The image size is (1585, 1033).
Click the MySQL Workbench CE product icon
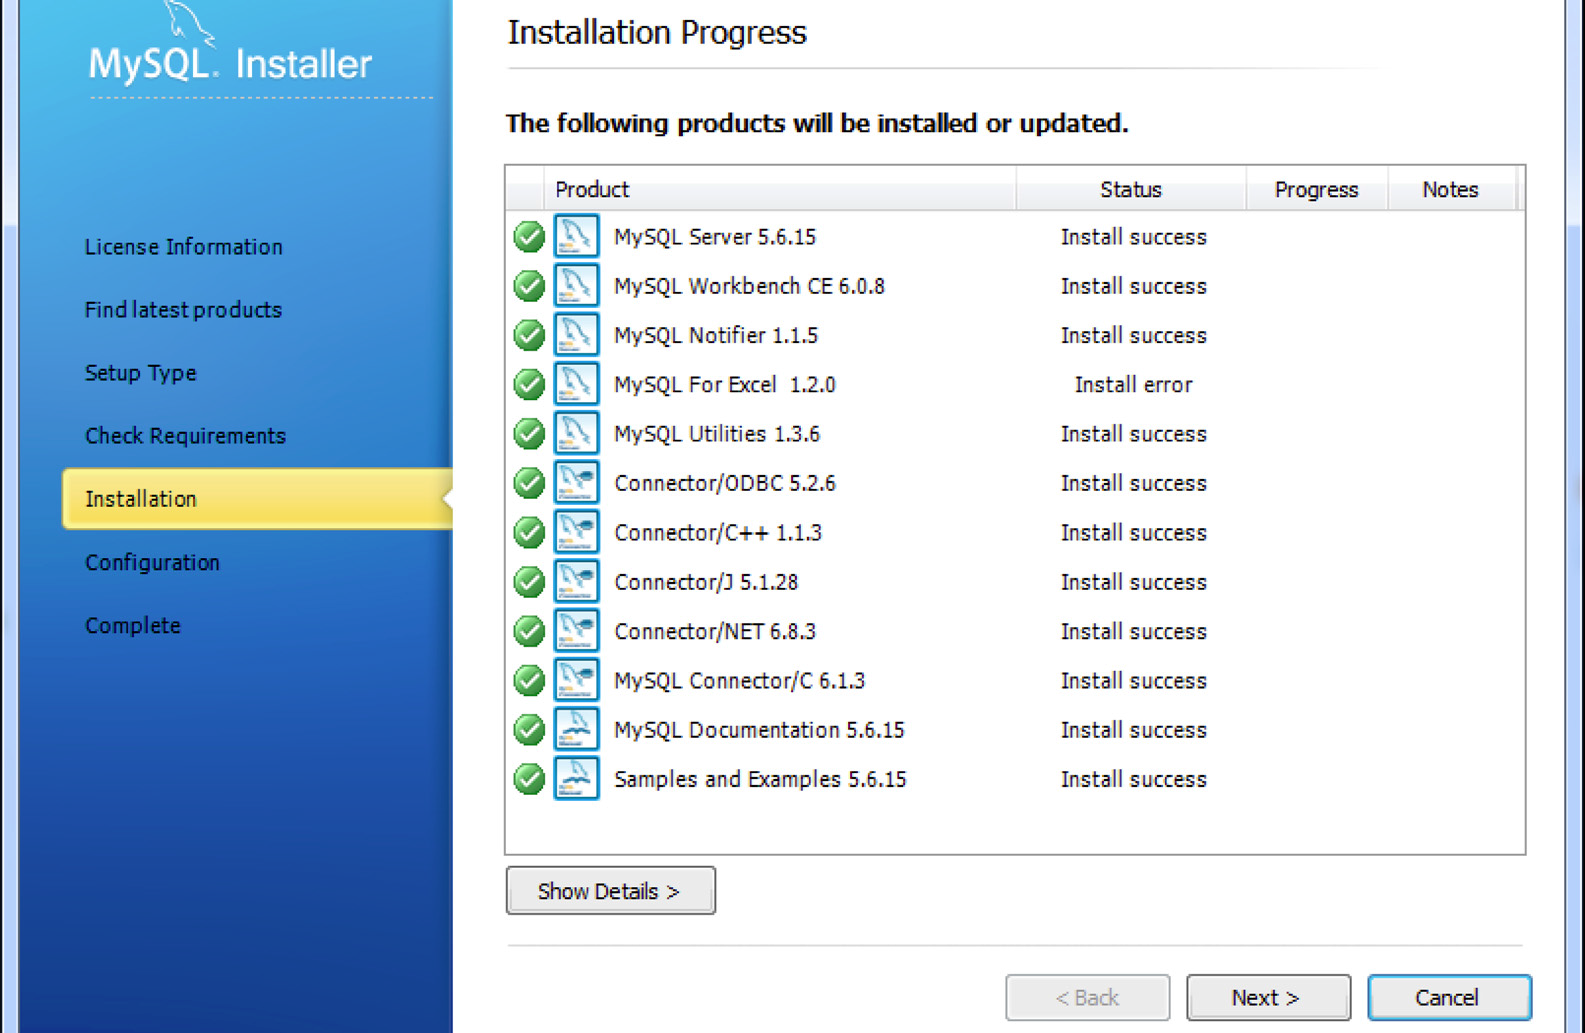click(576, 286)
